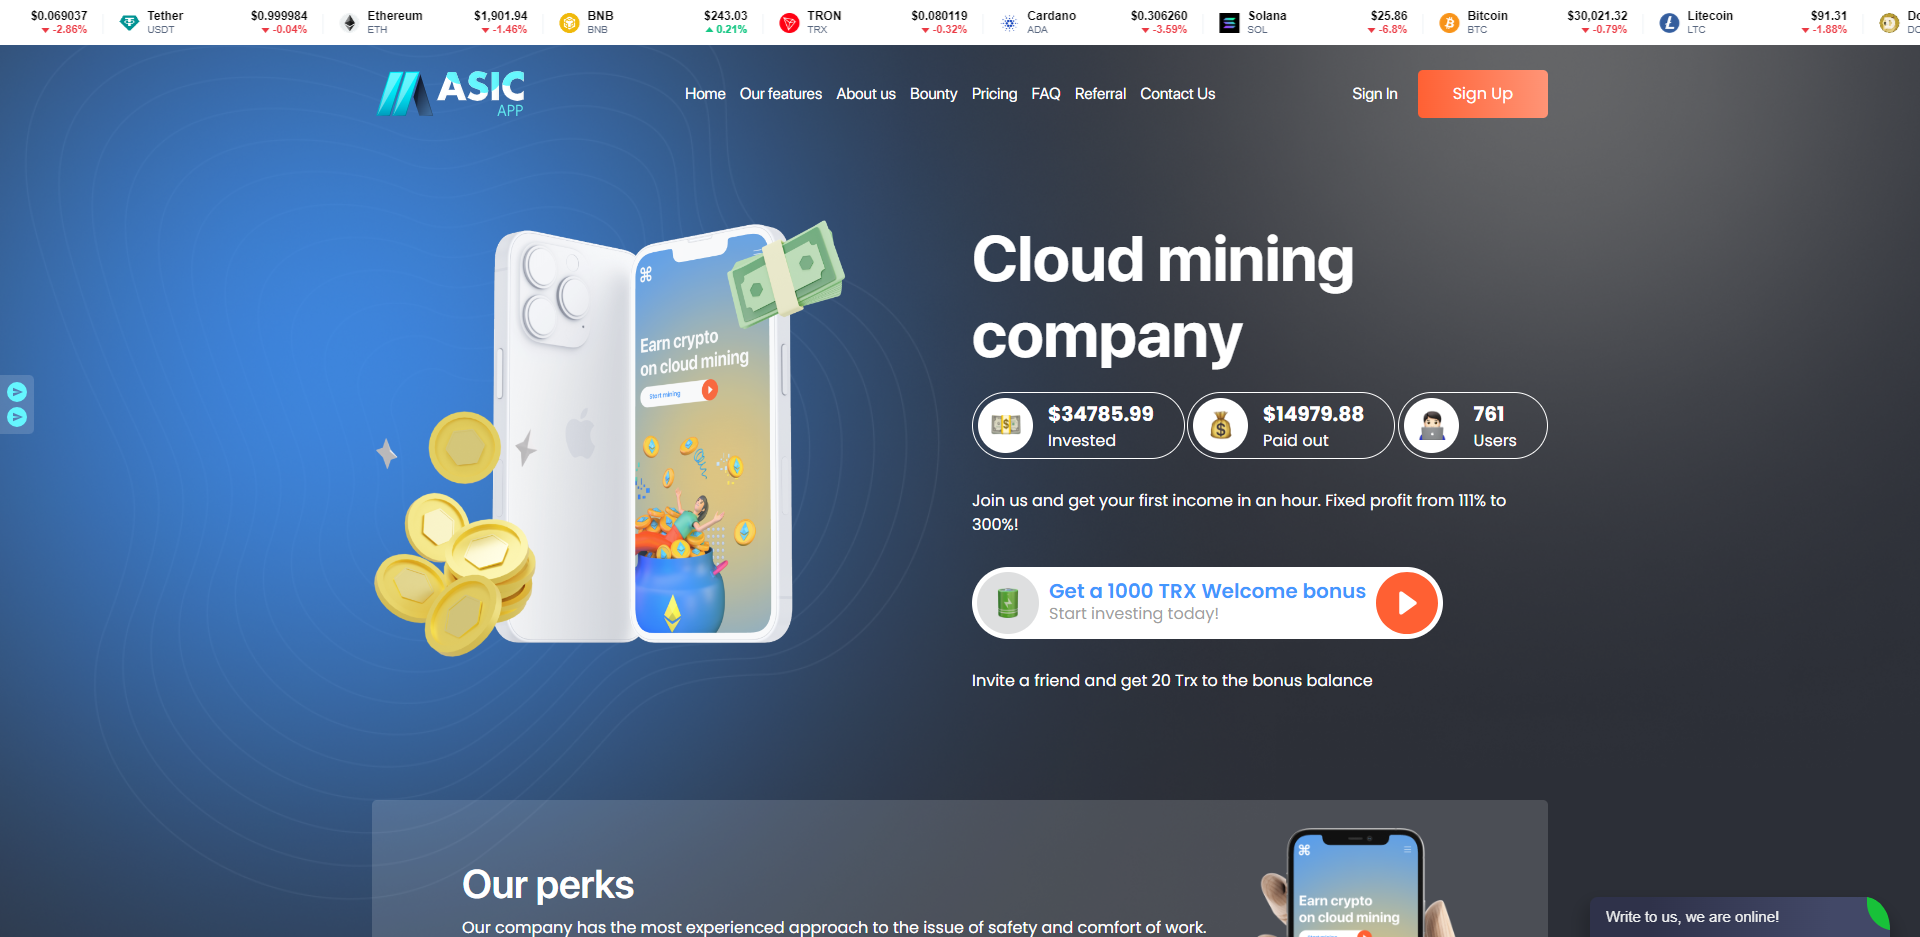This screenshot has width=1920, height=937.
Task: Click the orange Sign Up button
Action: click(x=1482, y=94)
